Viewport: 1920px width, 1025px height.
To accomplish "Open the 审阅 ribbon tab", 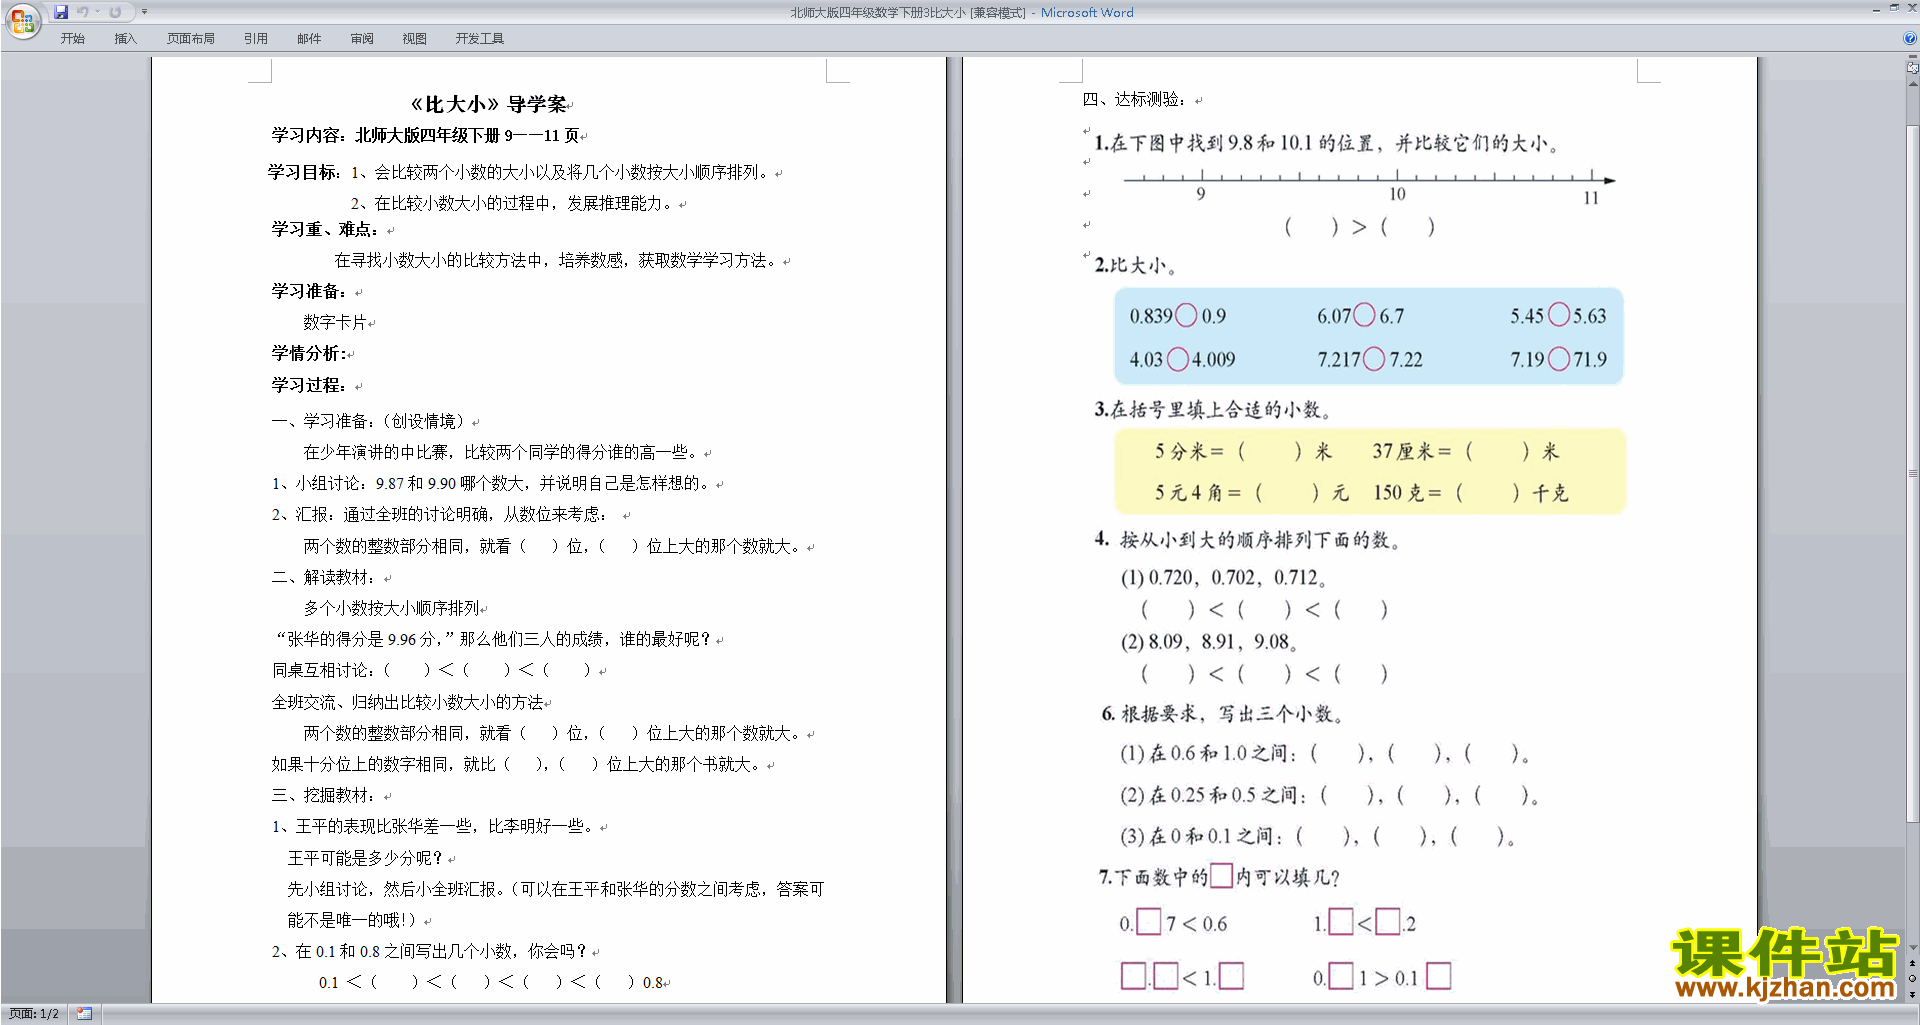I will [362, 39].
